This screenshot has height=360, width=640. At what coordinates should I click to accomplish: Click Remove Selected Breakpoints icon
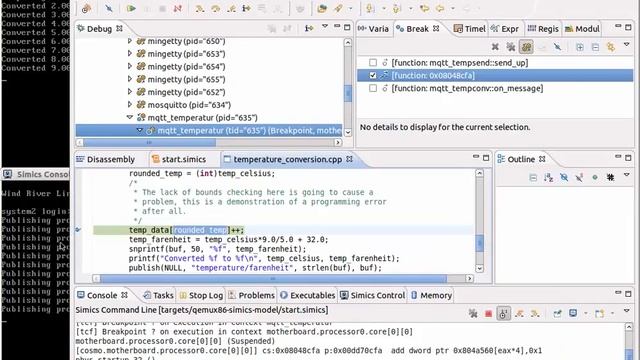[x=495, y=47]
